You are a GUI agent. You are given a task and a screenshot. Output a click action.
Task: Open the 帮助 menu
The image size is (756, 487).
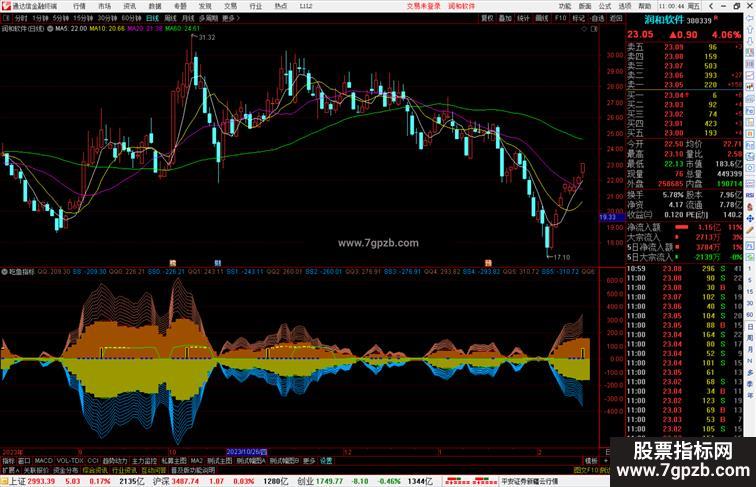click(x=645, y=6)
